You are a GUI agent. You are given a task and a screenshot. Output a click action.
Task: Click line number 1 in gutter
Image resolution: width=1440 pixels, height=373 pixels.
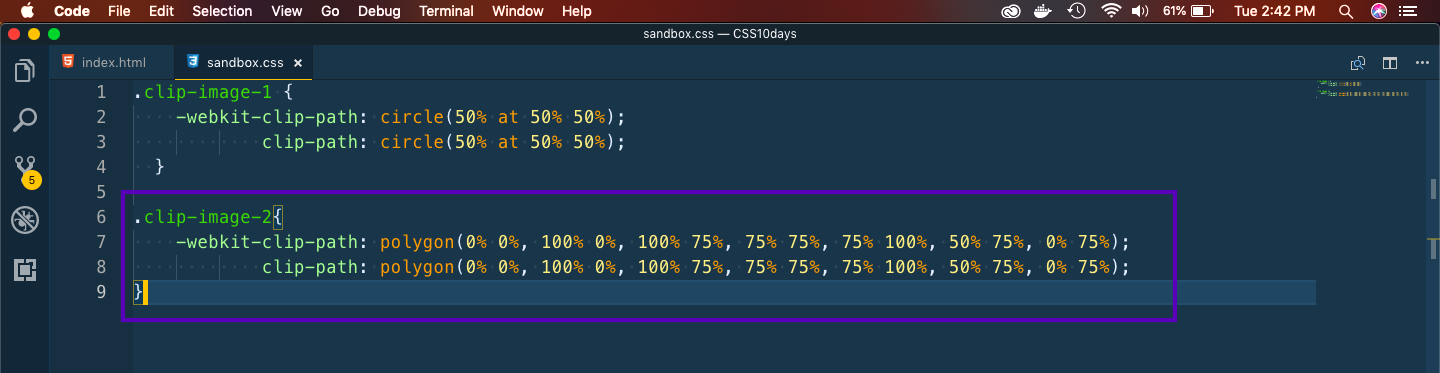tap(100, 92)
